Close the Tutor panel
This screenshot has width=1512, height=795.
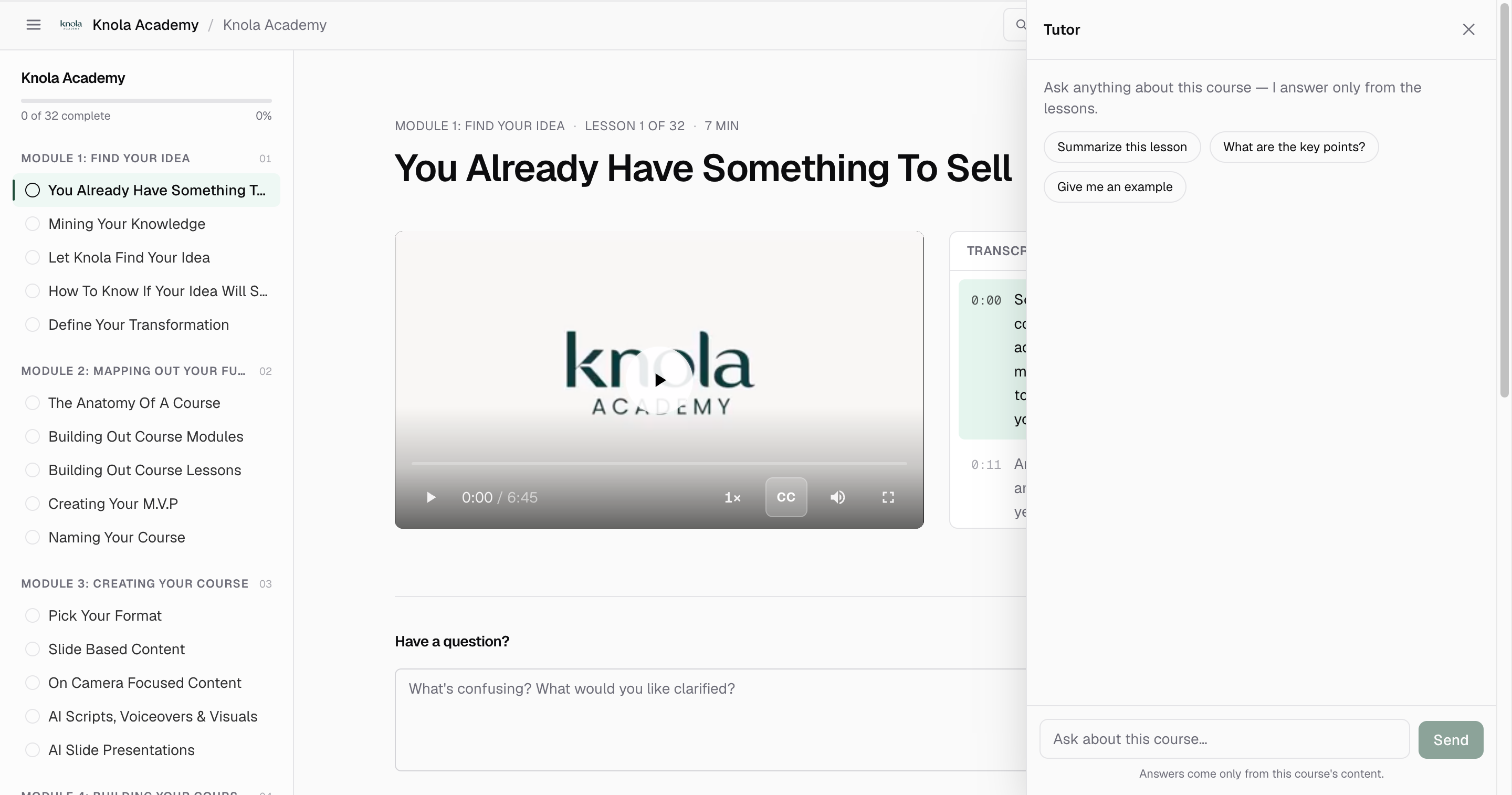pos(1468,30)
